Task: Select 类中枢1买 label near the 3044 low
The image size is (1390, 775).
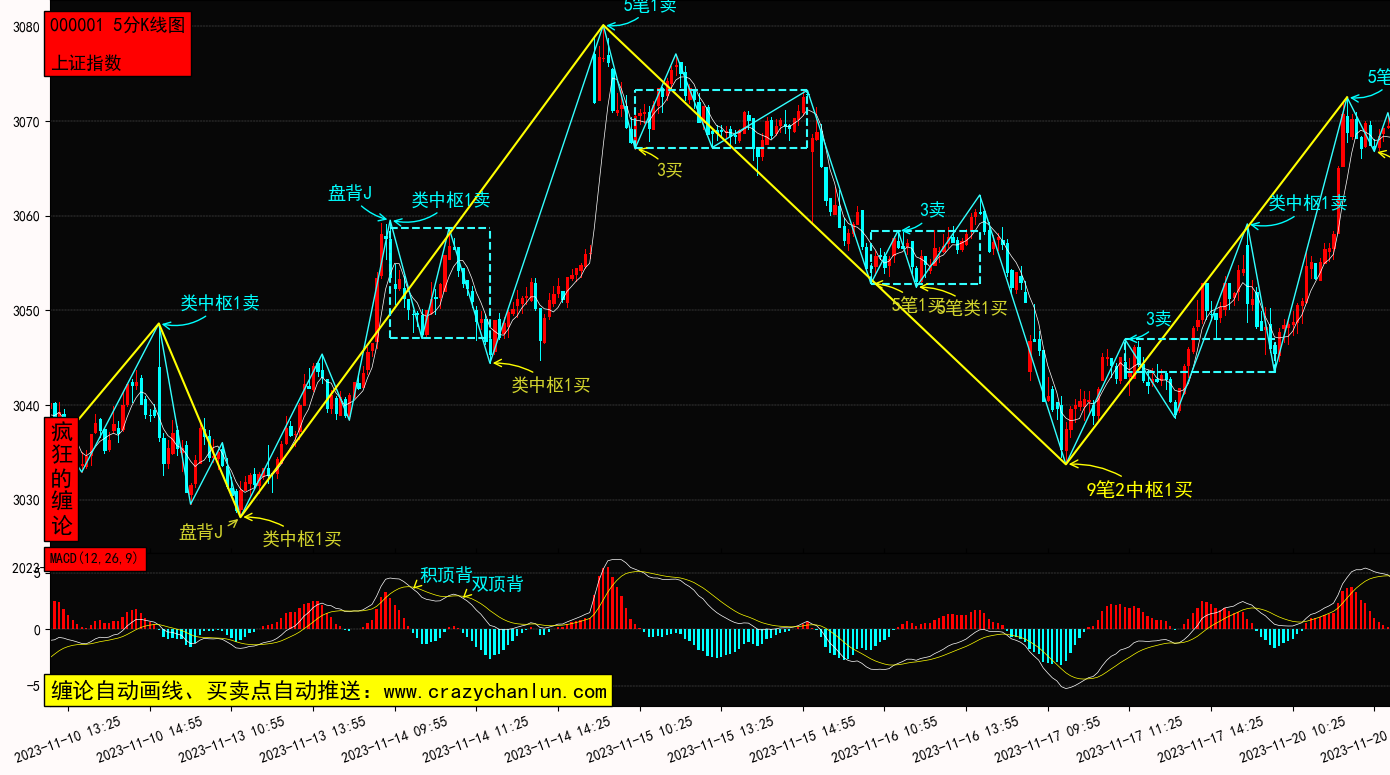Action: [551, 384]
